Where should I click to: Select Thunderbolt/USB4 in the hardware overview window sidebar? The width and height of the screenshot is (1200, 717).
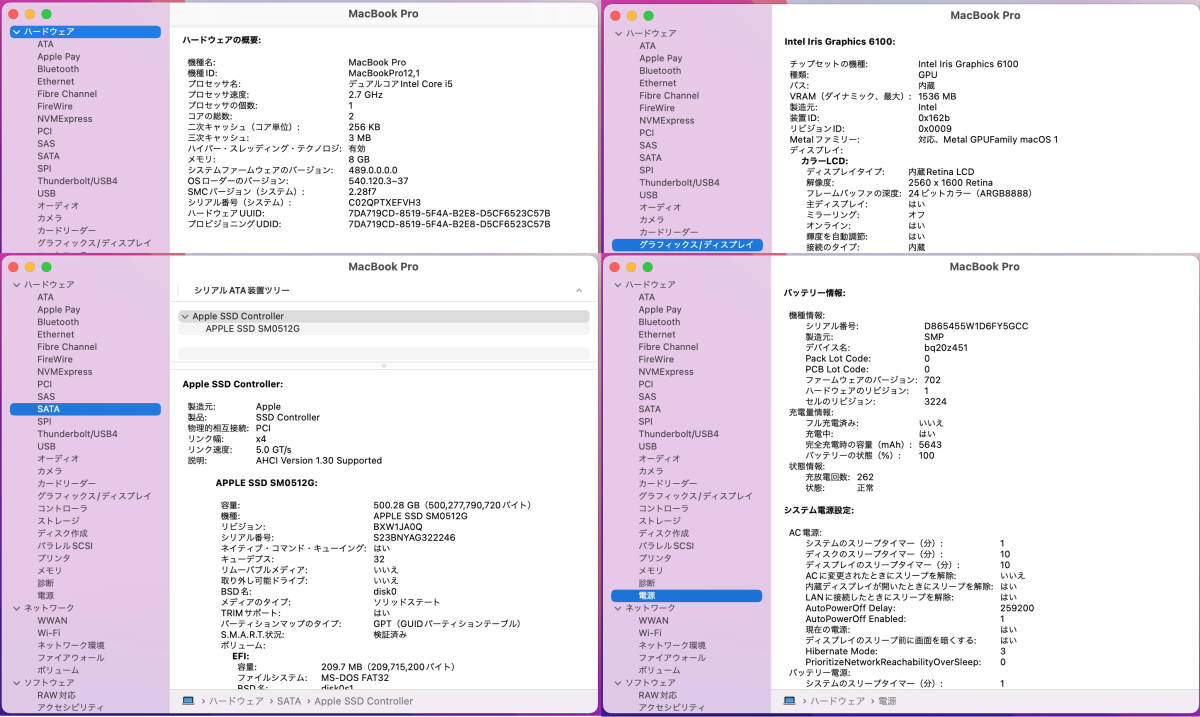click(x=77, y=181)
